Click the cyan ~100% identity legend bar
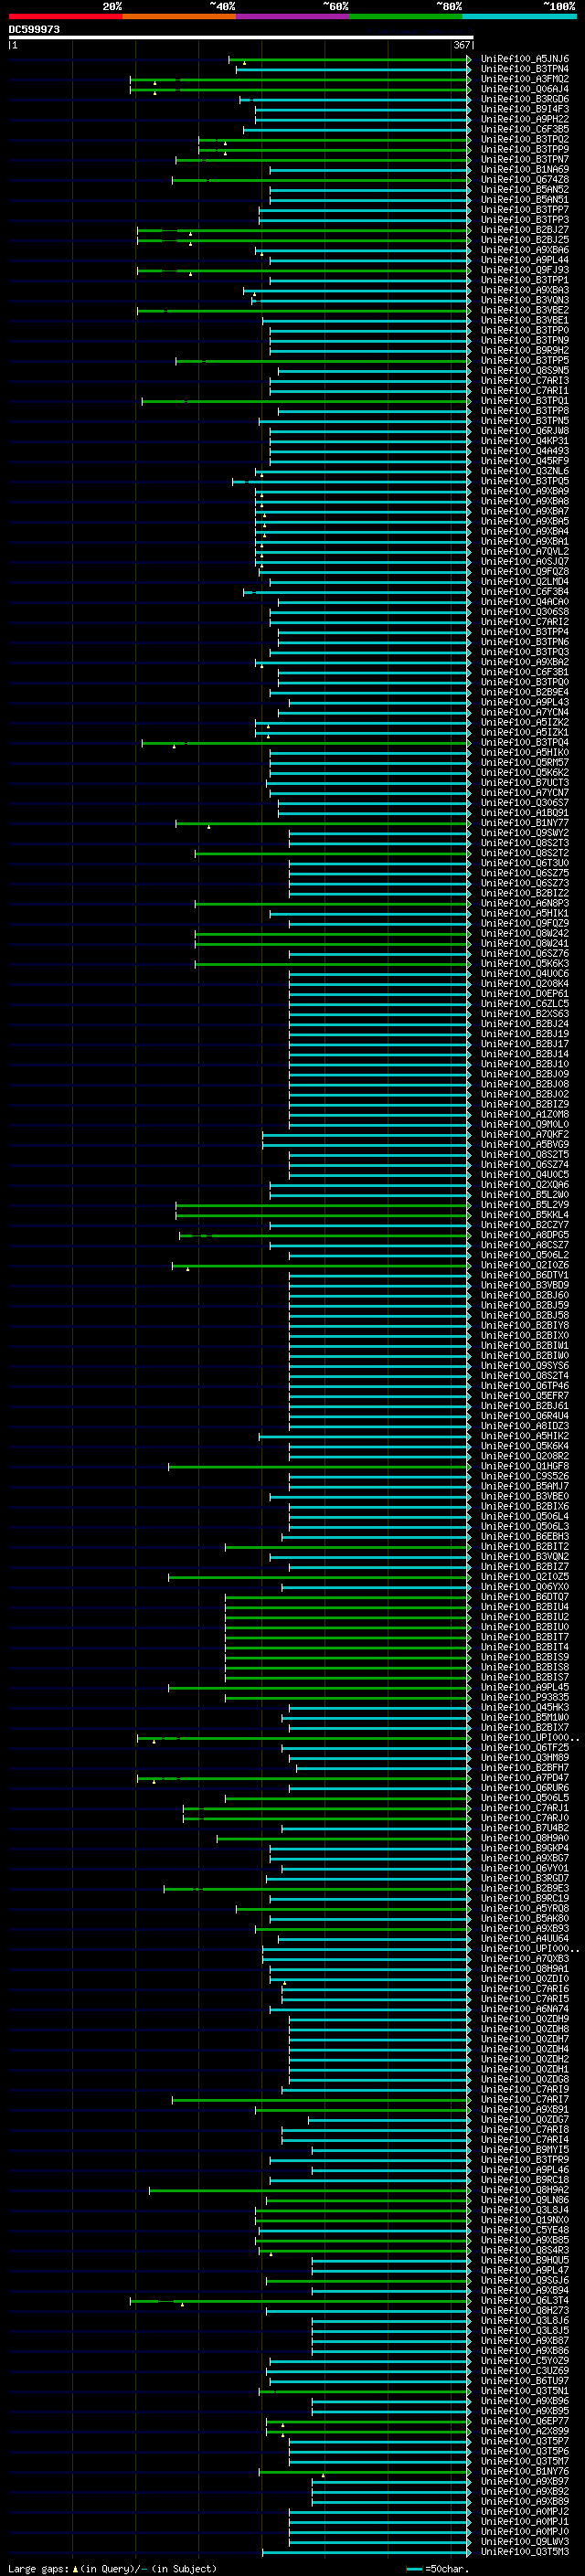Screen dimensions: 585x2576 click(519, 16)
